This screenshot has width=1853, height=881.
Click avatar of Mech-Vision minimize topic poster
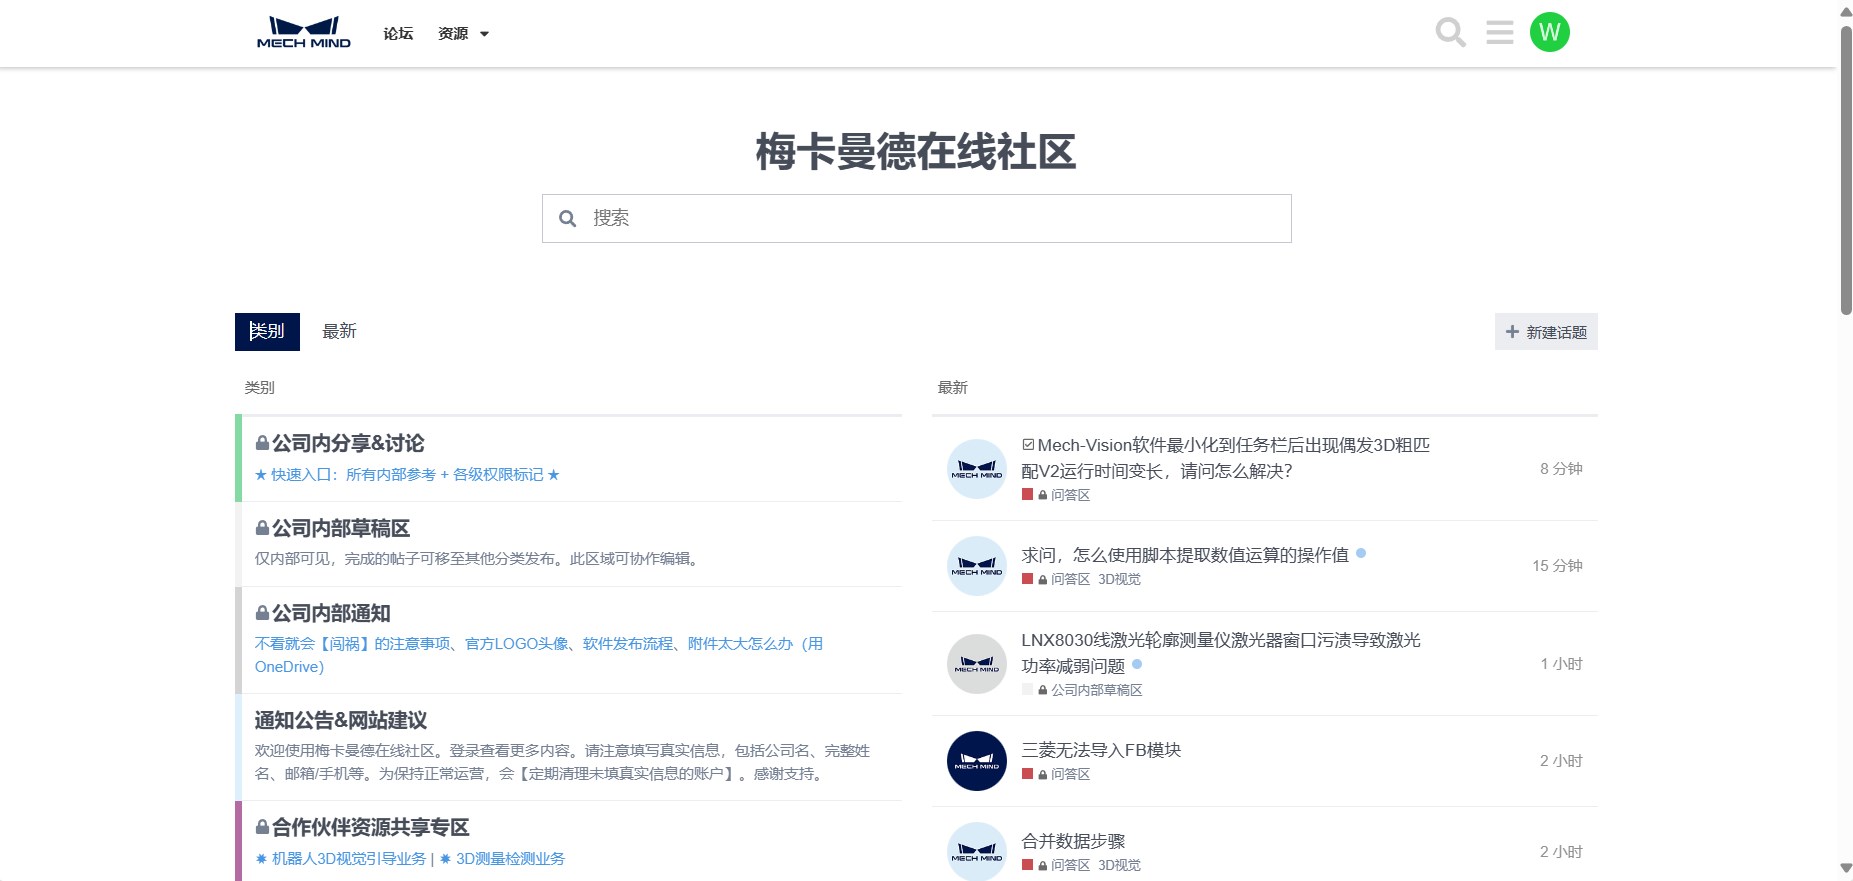pos(976,469)
